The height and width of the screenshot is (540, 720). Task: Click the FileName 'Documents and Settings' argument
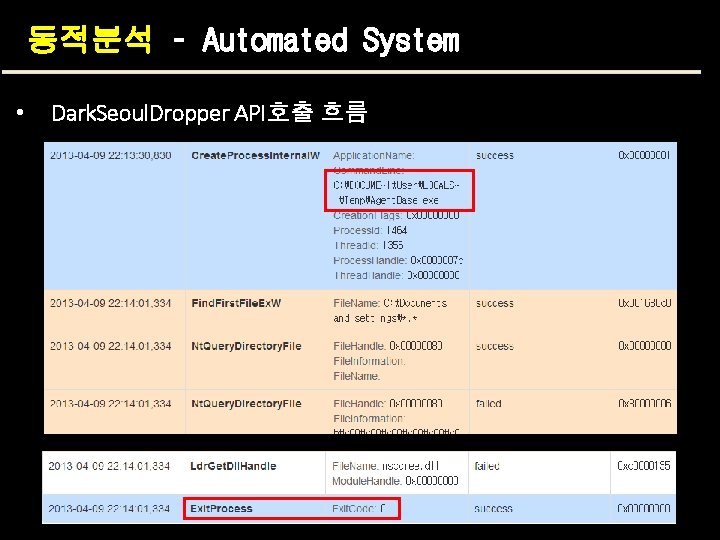coord(390,310)
